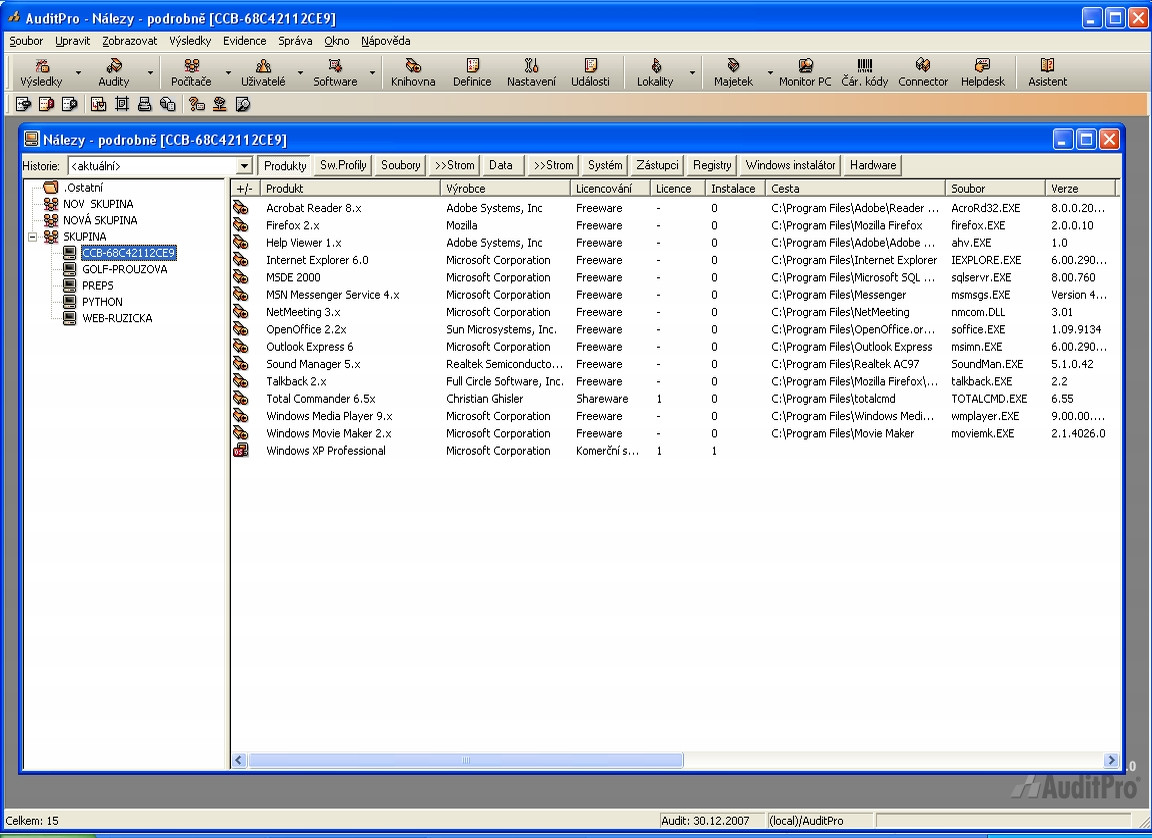Open the Definice icon
This screenshot has width=1152, height=838.
coord(472,73)
